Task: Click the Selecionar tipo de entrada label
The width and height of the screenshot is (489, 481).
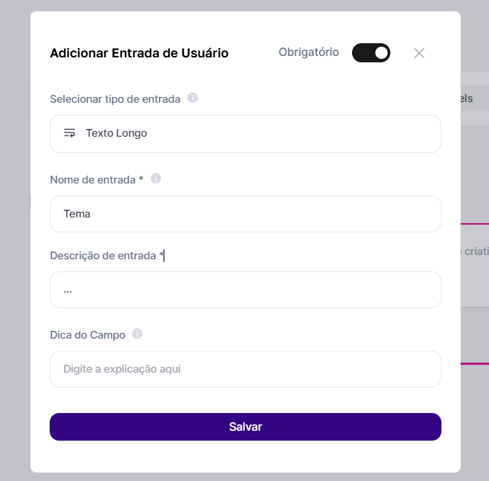Action: [x=115, y=99]
